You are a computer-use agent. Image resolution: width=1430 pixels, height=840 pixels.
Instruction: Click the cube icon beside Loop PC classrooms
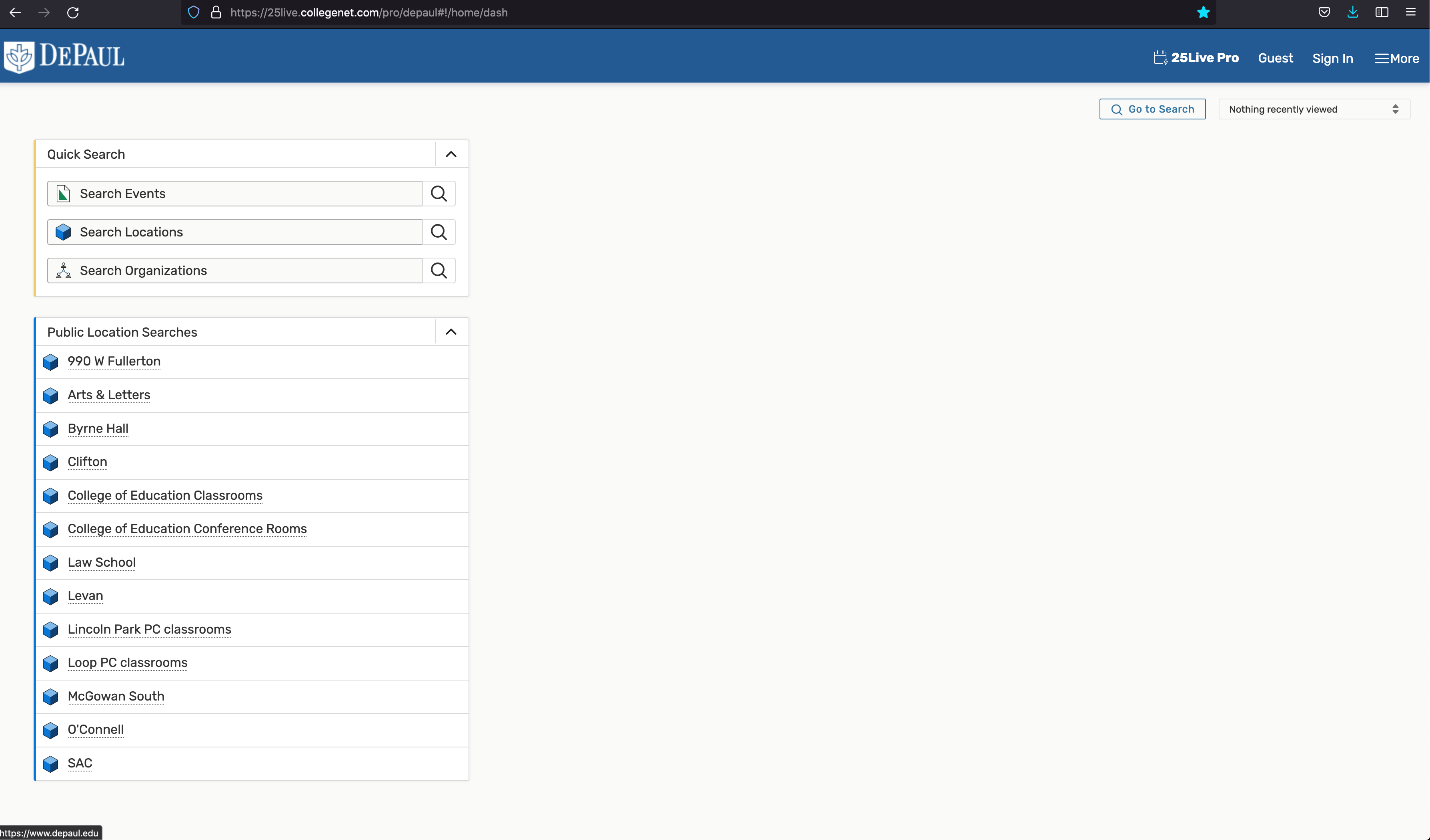[x=51, y=664]
